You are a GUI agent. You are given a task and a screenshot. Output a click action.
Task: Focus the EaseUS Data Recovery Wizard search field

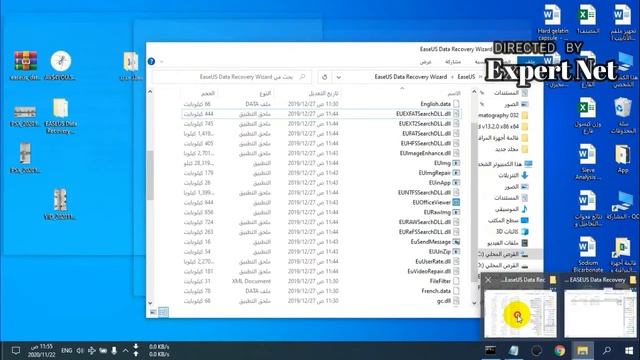click(x=231, y=77)
